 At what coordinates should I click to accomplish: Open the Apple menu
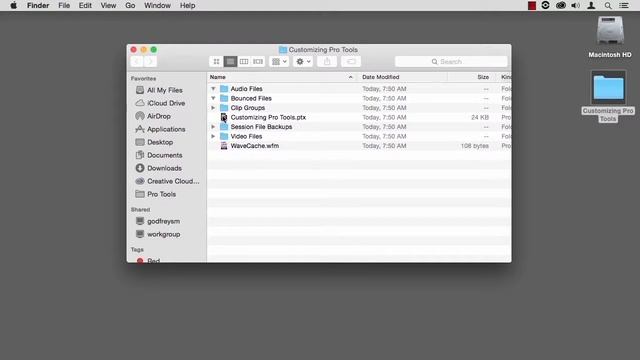pyautogui.click(x=13, y=6)
